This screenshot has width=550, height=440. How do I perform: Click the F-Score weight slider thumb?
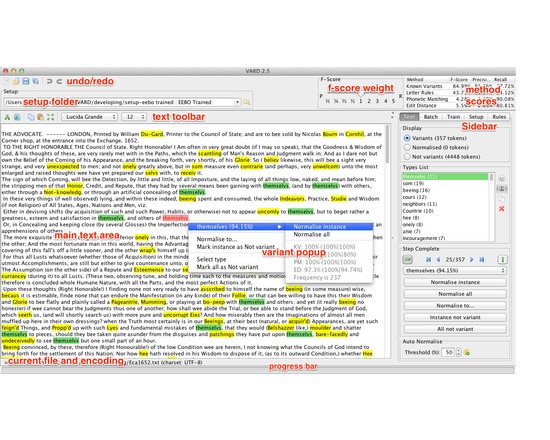pyautogui.click(x=361, y=95)
